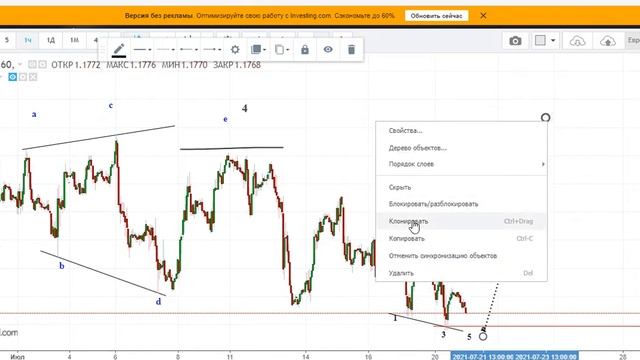Toggle visibility eye icon in floating toolbar
The image size is (640, 360).
[328, 49]
